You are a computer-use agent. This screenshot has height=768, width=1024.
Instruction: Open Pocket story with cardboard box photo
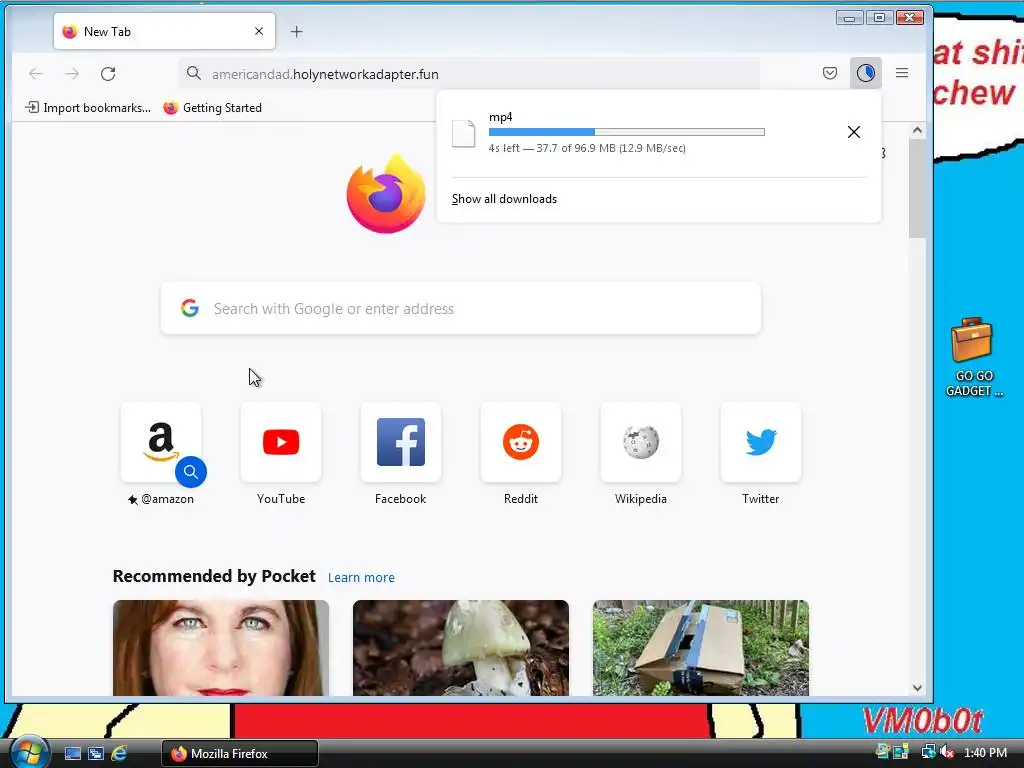point(701,648)
